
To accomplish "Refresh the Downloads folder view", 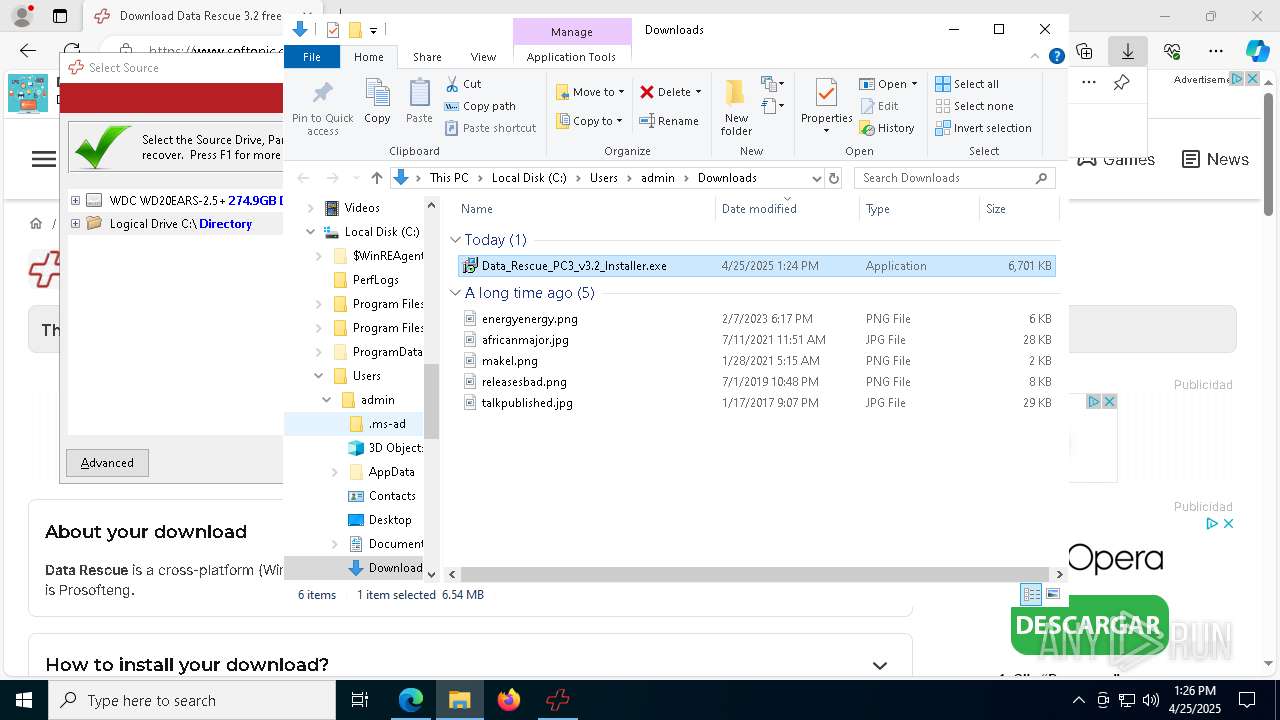I will [x=834, y=178].
